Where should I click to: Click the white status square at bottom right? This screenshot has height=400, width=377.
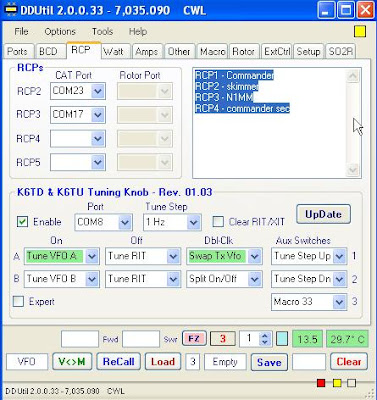[352, 383]
